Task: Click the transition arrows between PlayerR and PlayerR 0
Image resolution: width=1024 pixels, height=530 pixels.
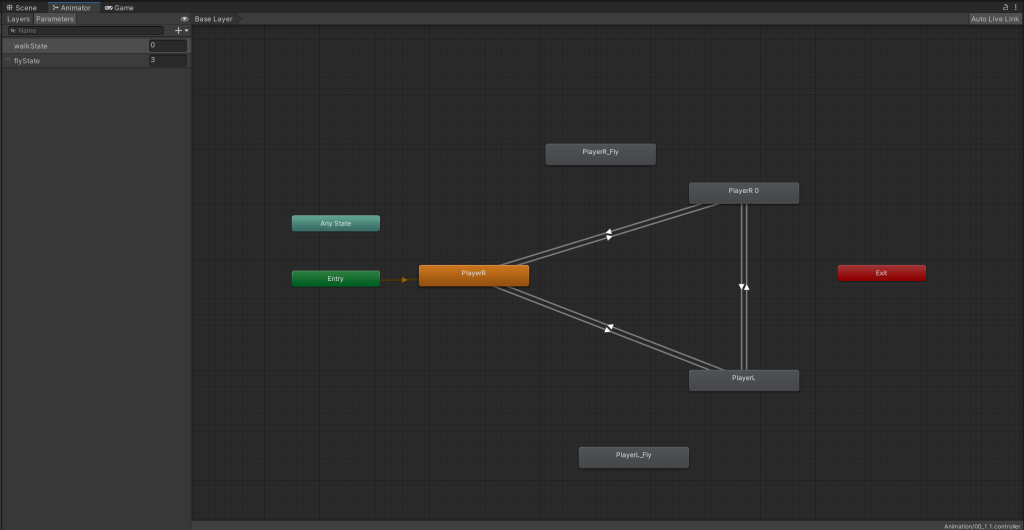Action: point(608,235)
